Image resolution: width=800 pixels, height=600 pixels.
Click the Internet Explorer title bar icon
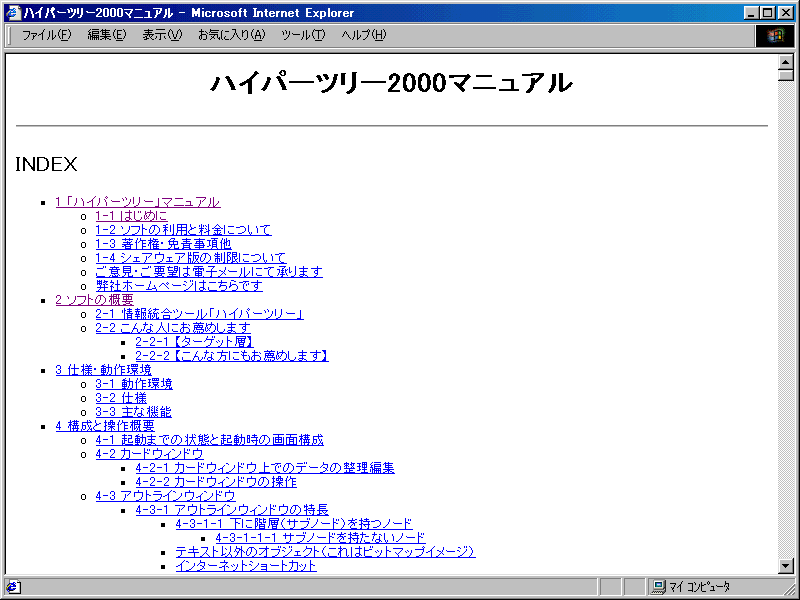(x=13, y=13)
